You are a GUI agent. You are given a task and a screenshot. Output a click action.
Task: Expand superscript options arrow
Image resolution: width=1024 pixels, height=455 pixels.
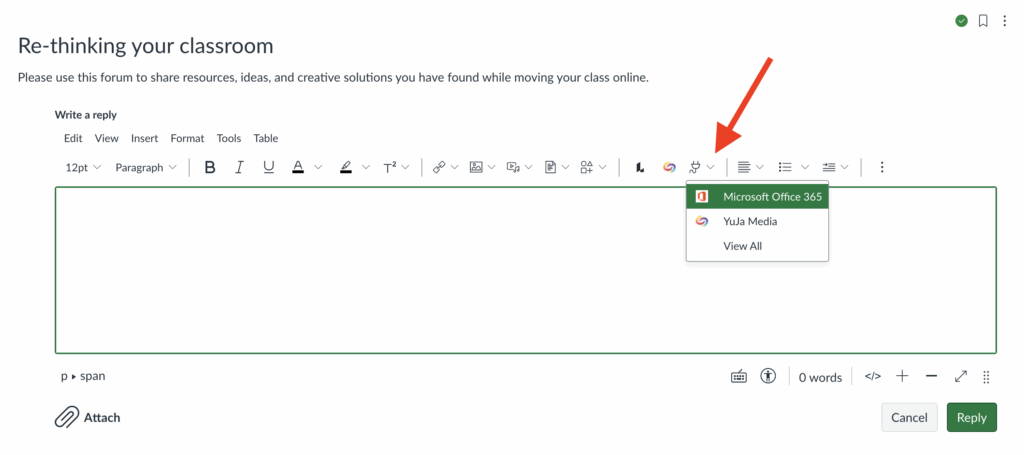click(406, 168)
